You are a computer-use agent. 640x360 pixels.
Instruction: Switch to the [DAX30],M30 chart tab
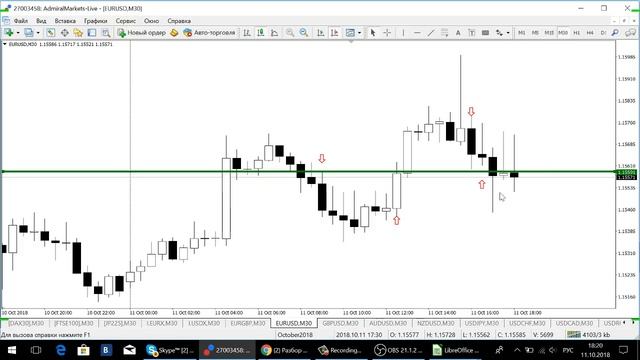[26, 323]
